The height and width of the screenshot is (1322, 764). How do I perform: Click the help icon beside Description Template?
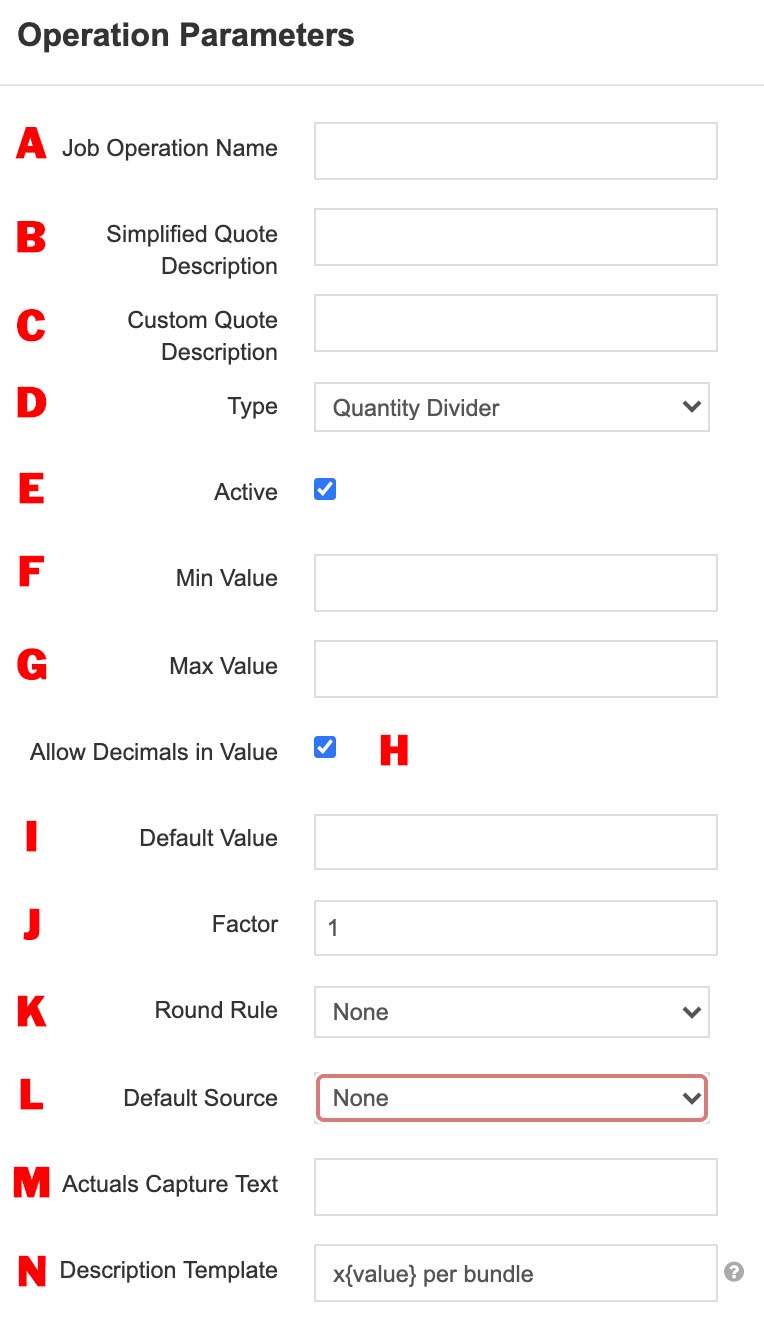[734, 1272]
